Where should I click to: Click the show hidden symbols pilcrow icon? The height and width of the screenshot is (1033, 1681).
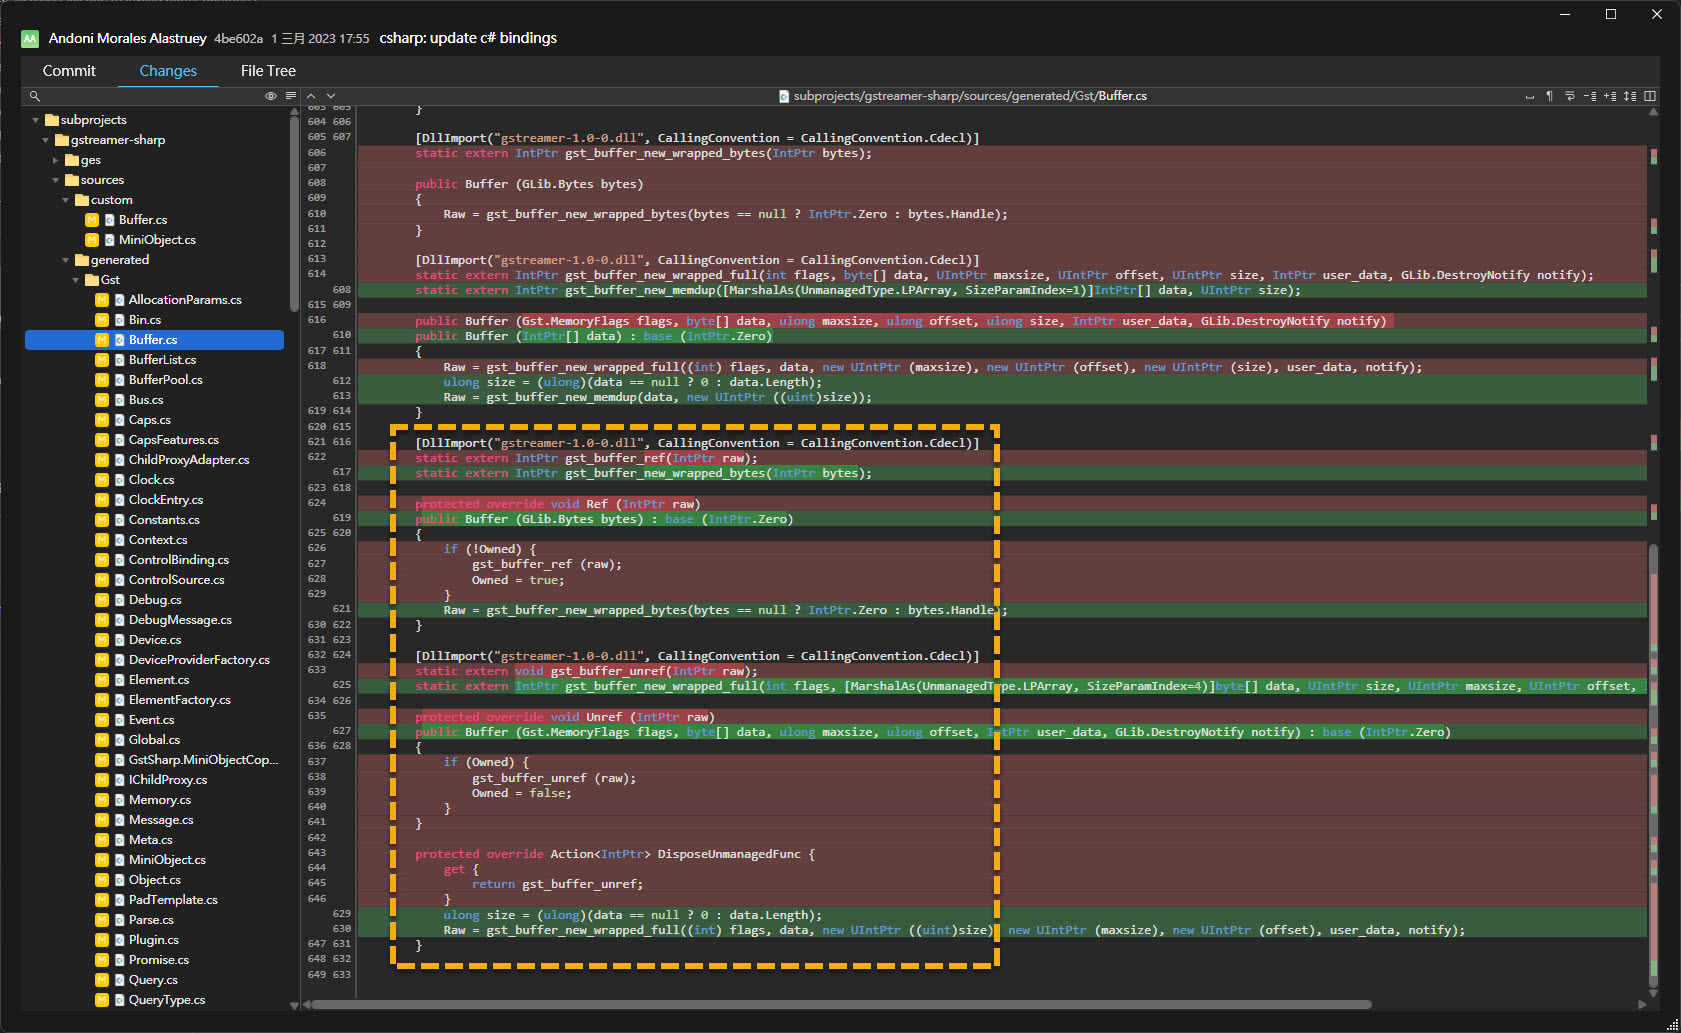pyautogui.click(x=1549, y=96)
